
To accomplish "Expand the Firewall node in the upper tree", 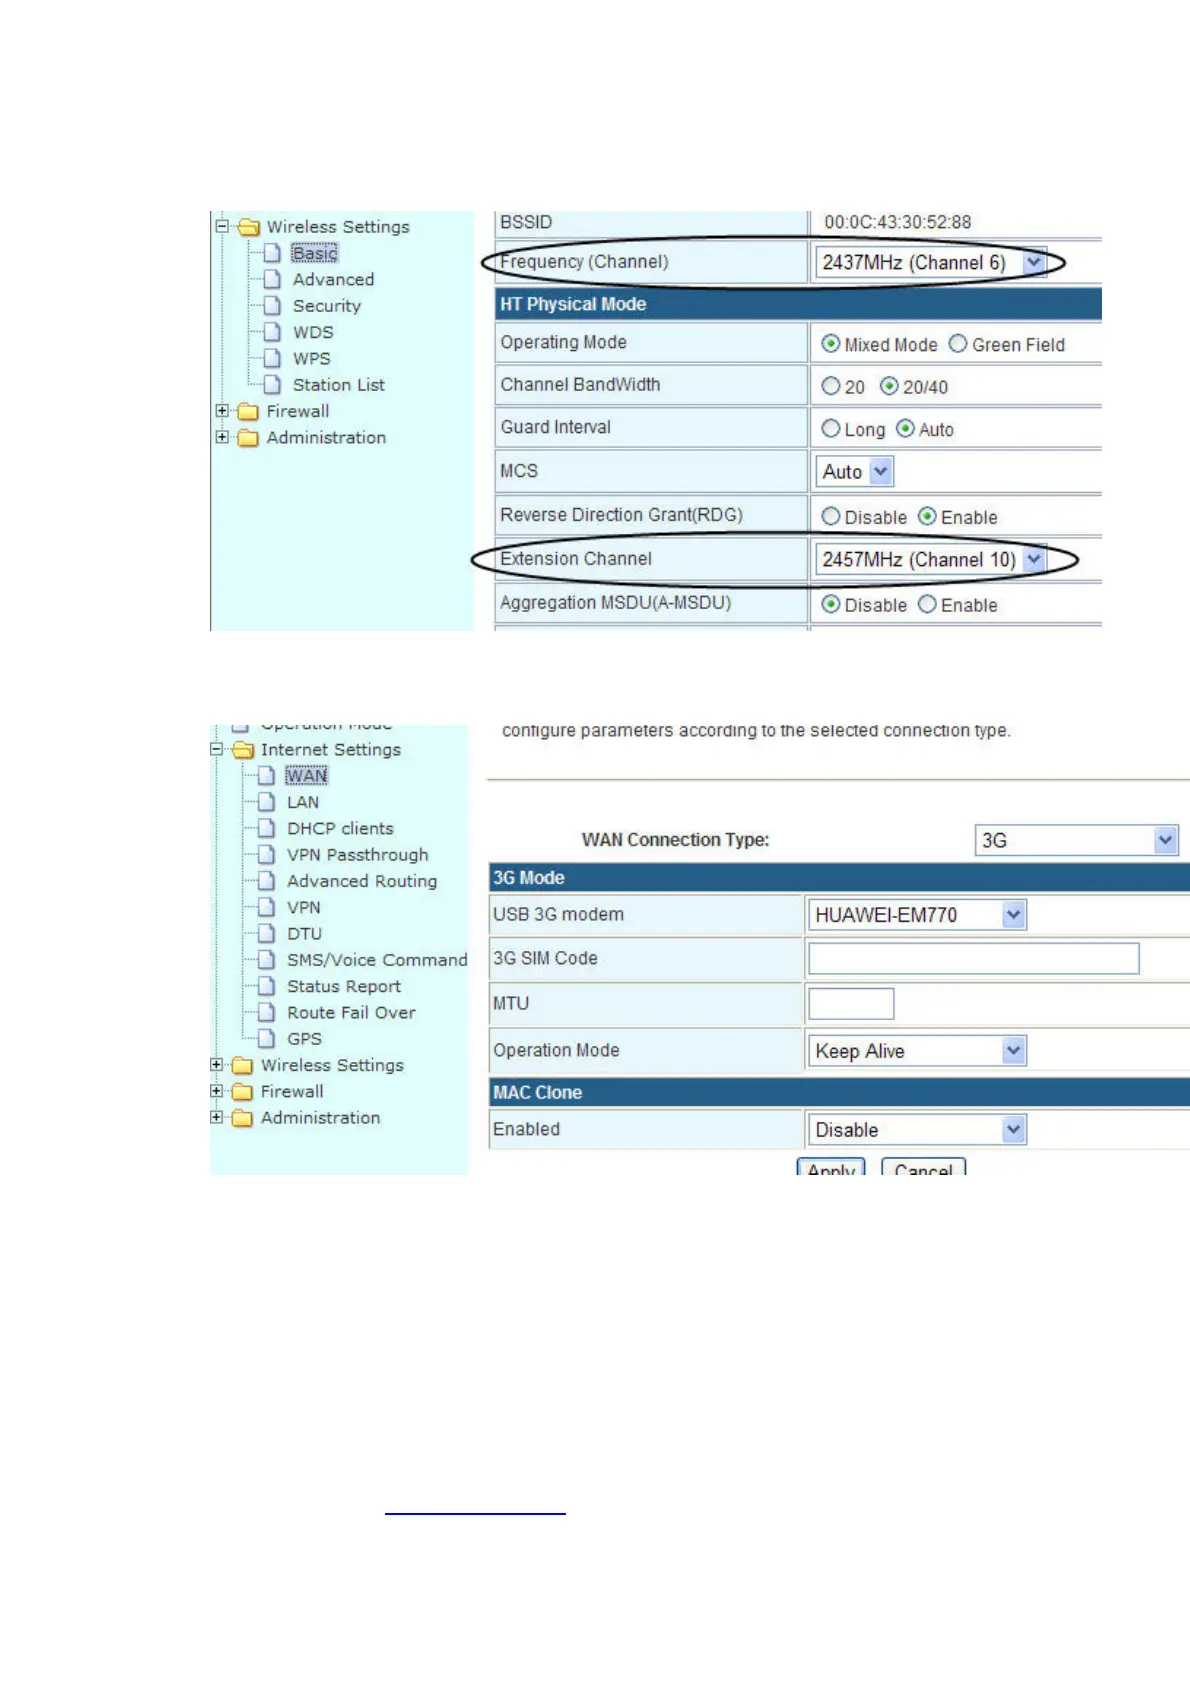I will tap(222, 411).
